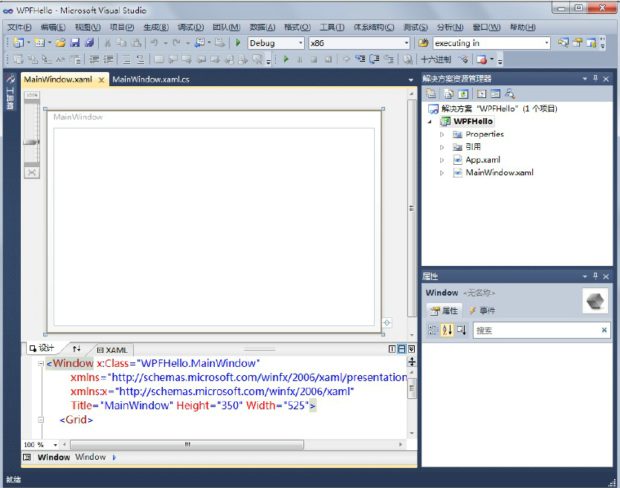Expand the App.xaml node

[442, 160]
